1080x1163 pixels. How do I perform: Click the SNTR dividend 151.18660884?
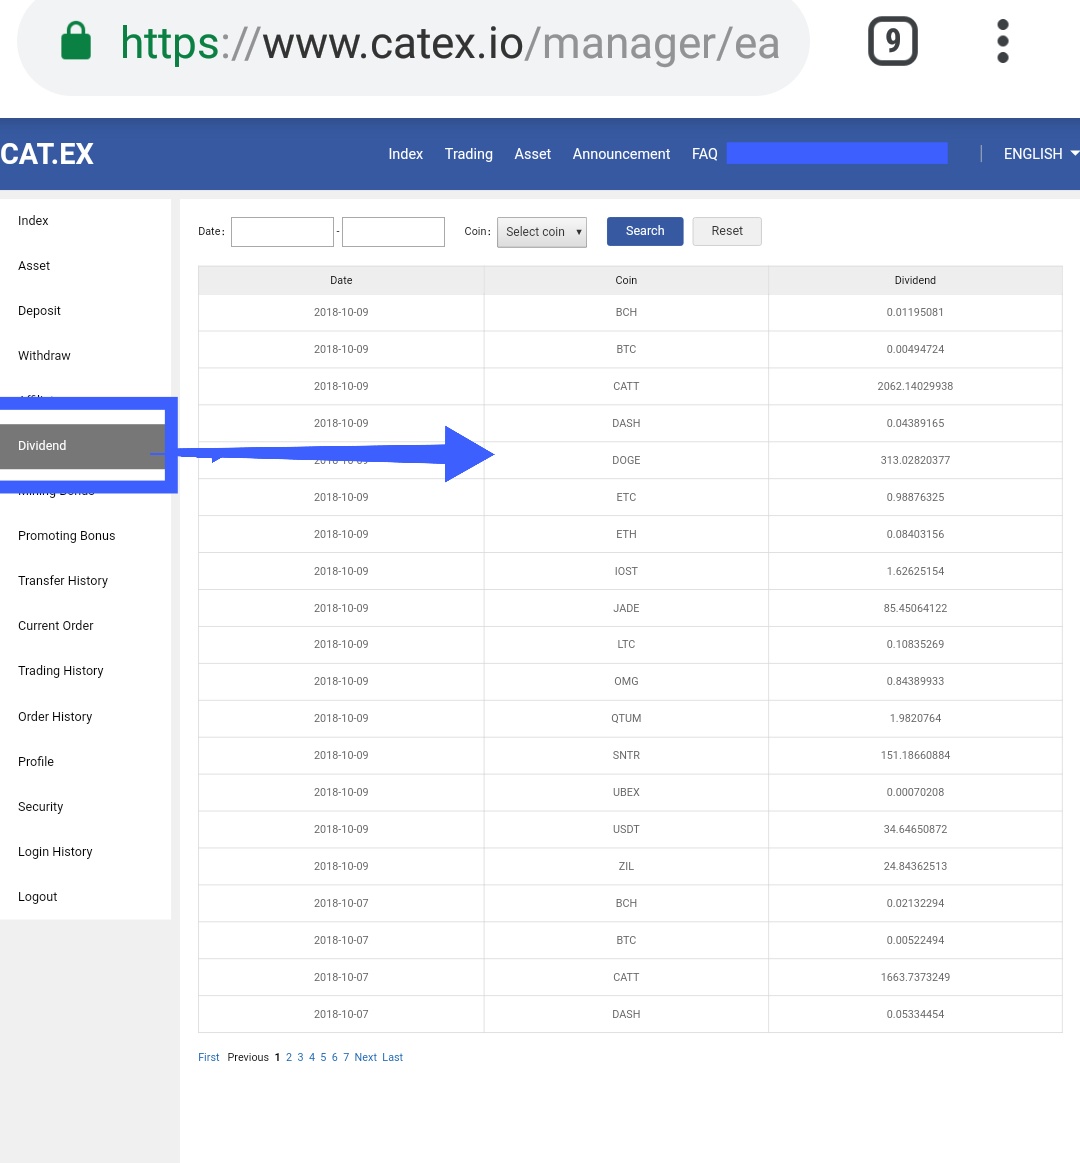915,756
